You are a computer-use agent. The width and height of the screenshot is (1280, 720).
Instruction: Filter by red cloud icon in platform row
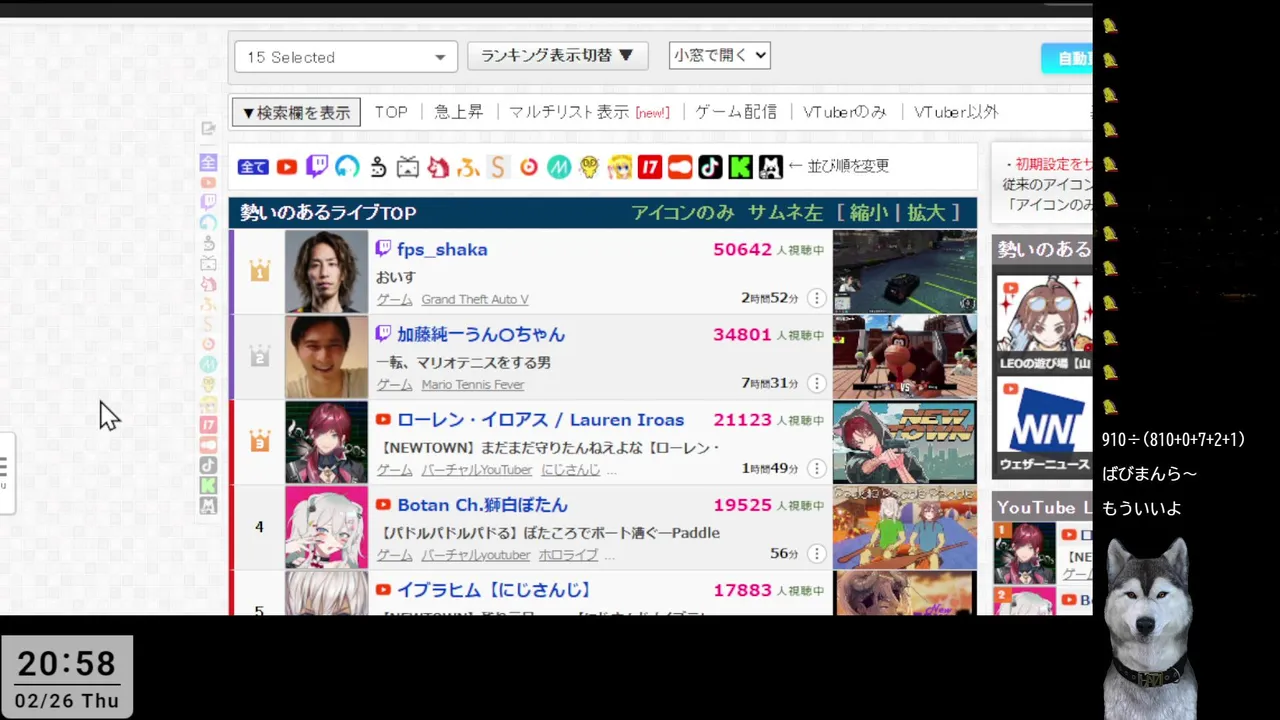(680, 167)
